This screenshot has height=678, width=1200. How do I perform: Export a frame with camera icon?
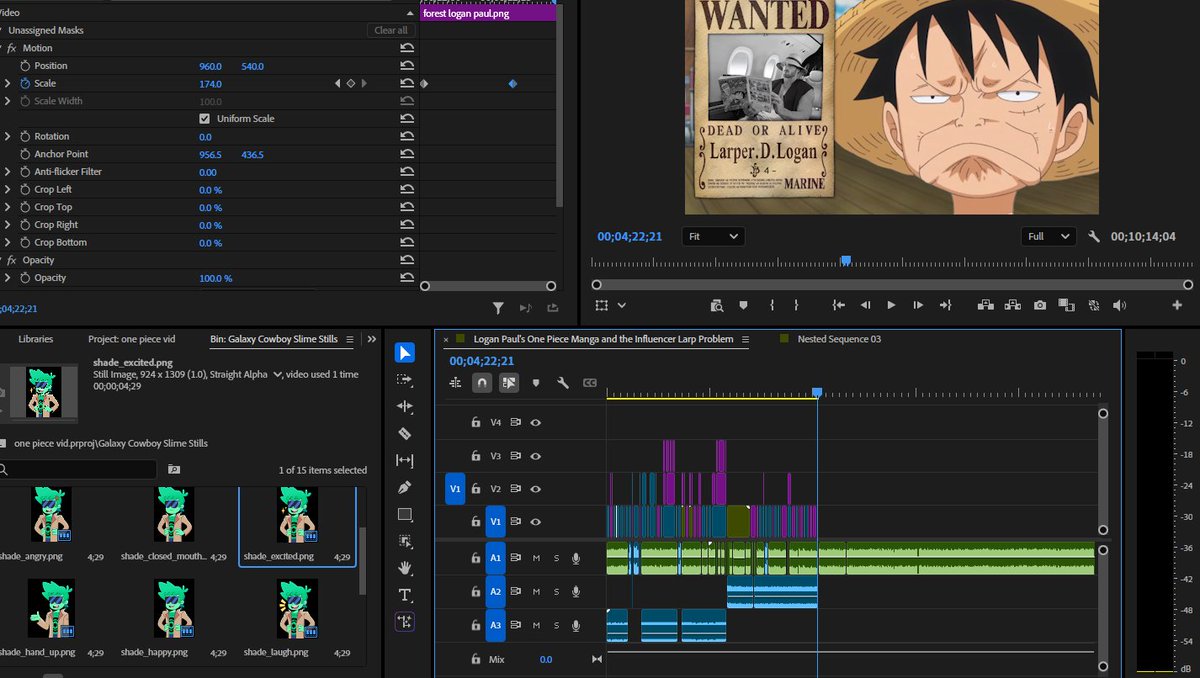tap(1040, 305)
